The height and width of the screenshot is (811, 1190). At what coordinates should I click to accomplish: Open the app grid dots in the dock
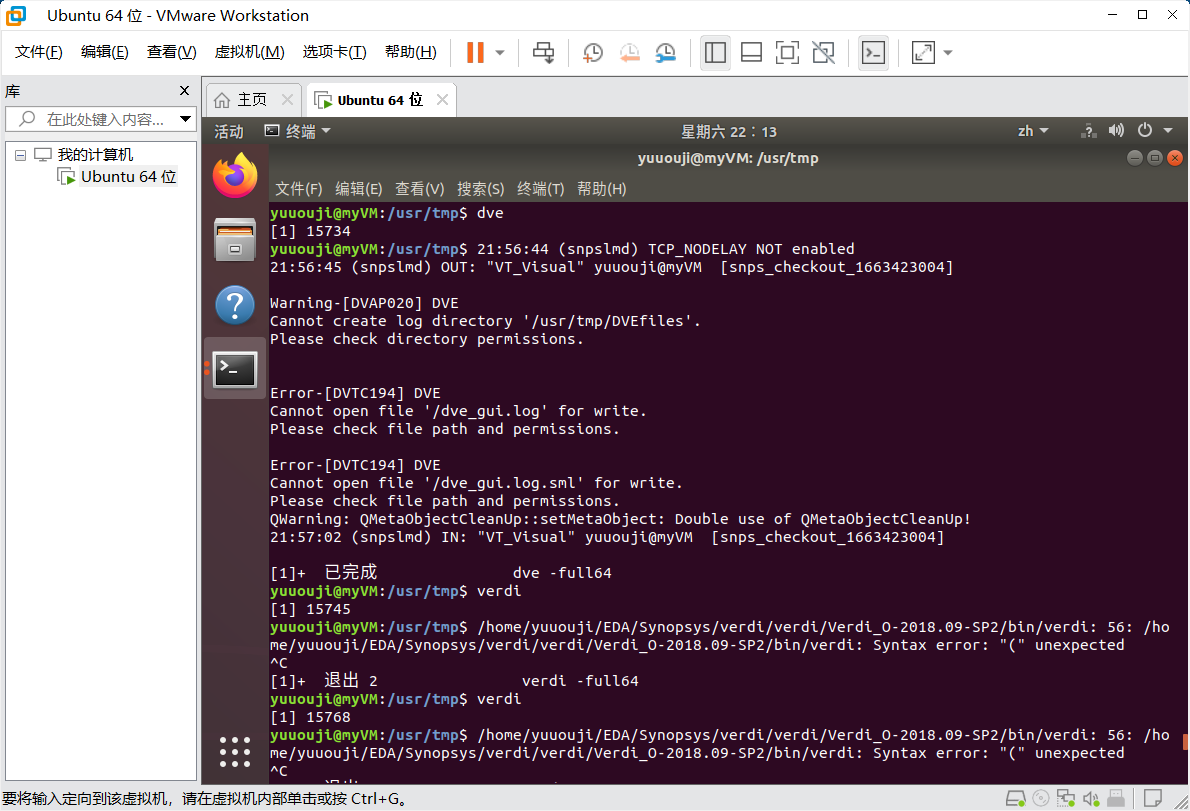coord(234,752)
